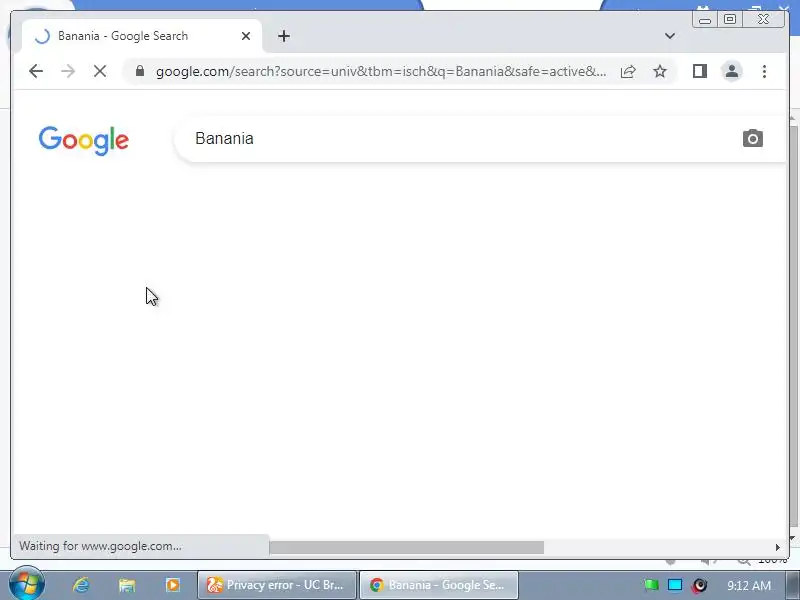The height and width of the screenshot is (600, 800).
Task: Open the 9:12 AM clock
Action: tap(748, 585)
